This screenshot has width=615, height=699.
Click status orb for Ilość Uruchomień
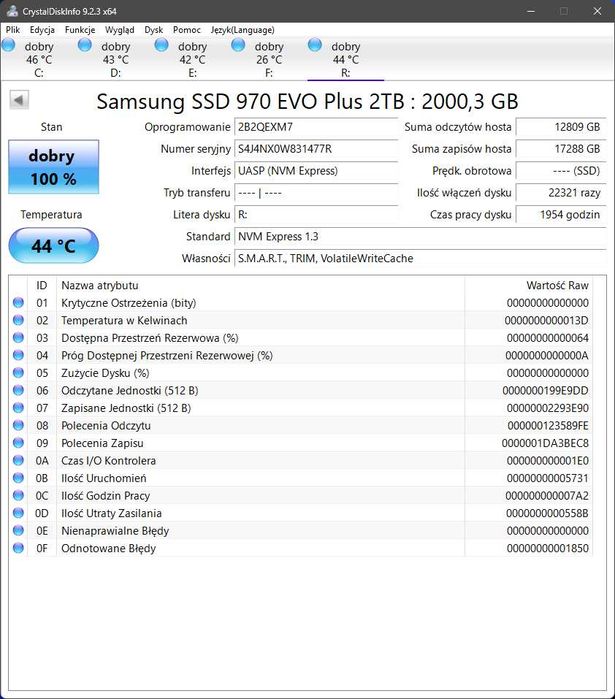point(18,478)
